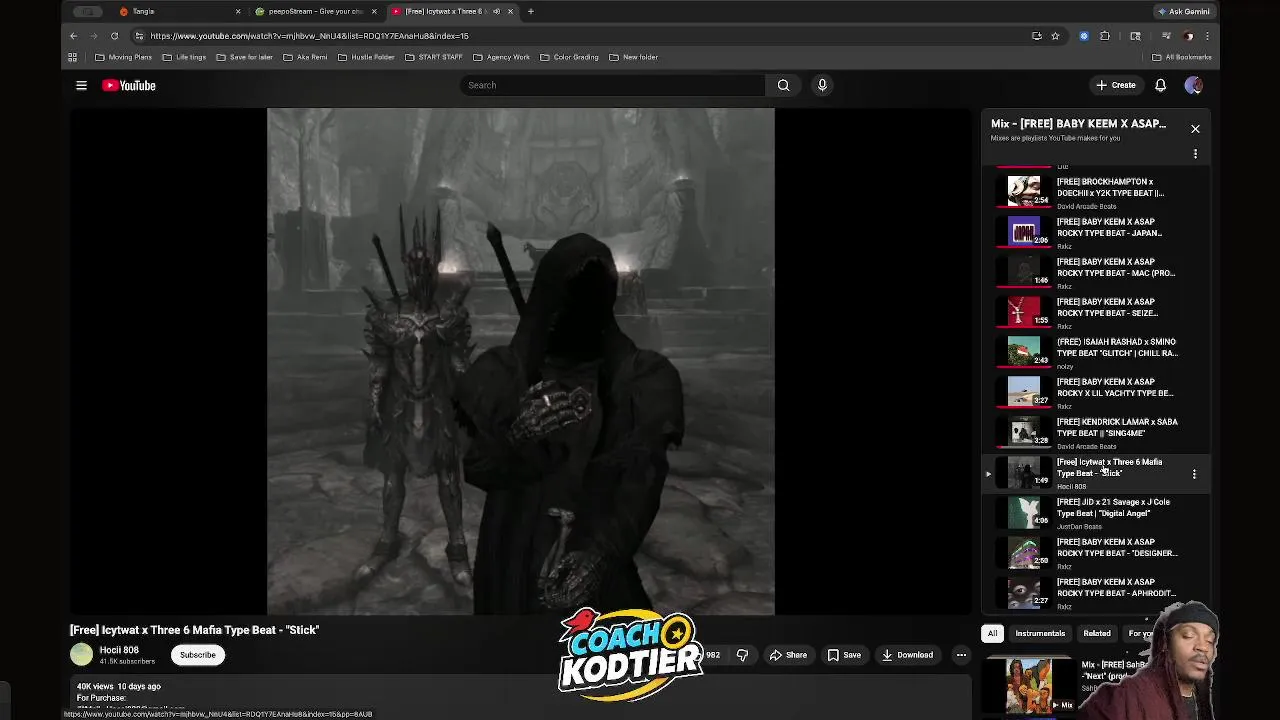The height and width of the screenshot is (720, 1280).
Task: Open Lille tings bookmark folder
Action: [x=184, y=57]
